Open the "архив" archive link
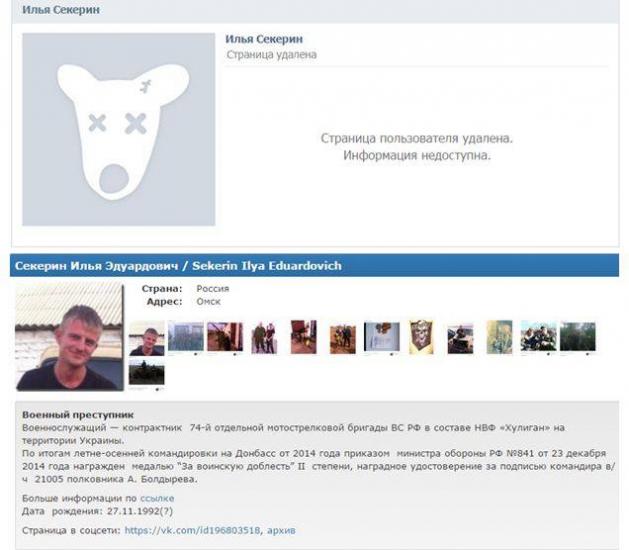This screenshot has width=629, height=550. click(281, 530)
